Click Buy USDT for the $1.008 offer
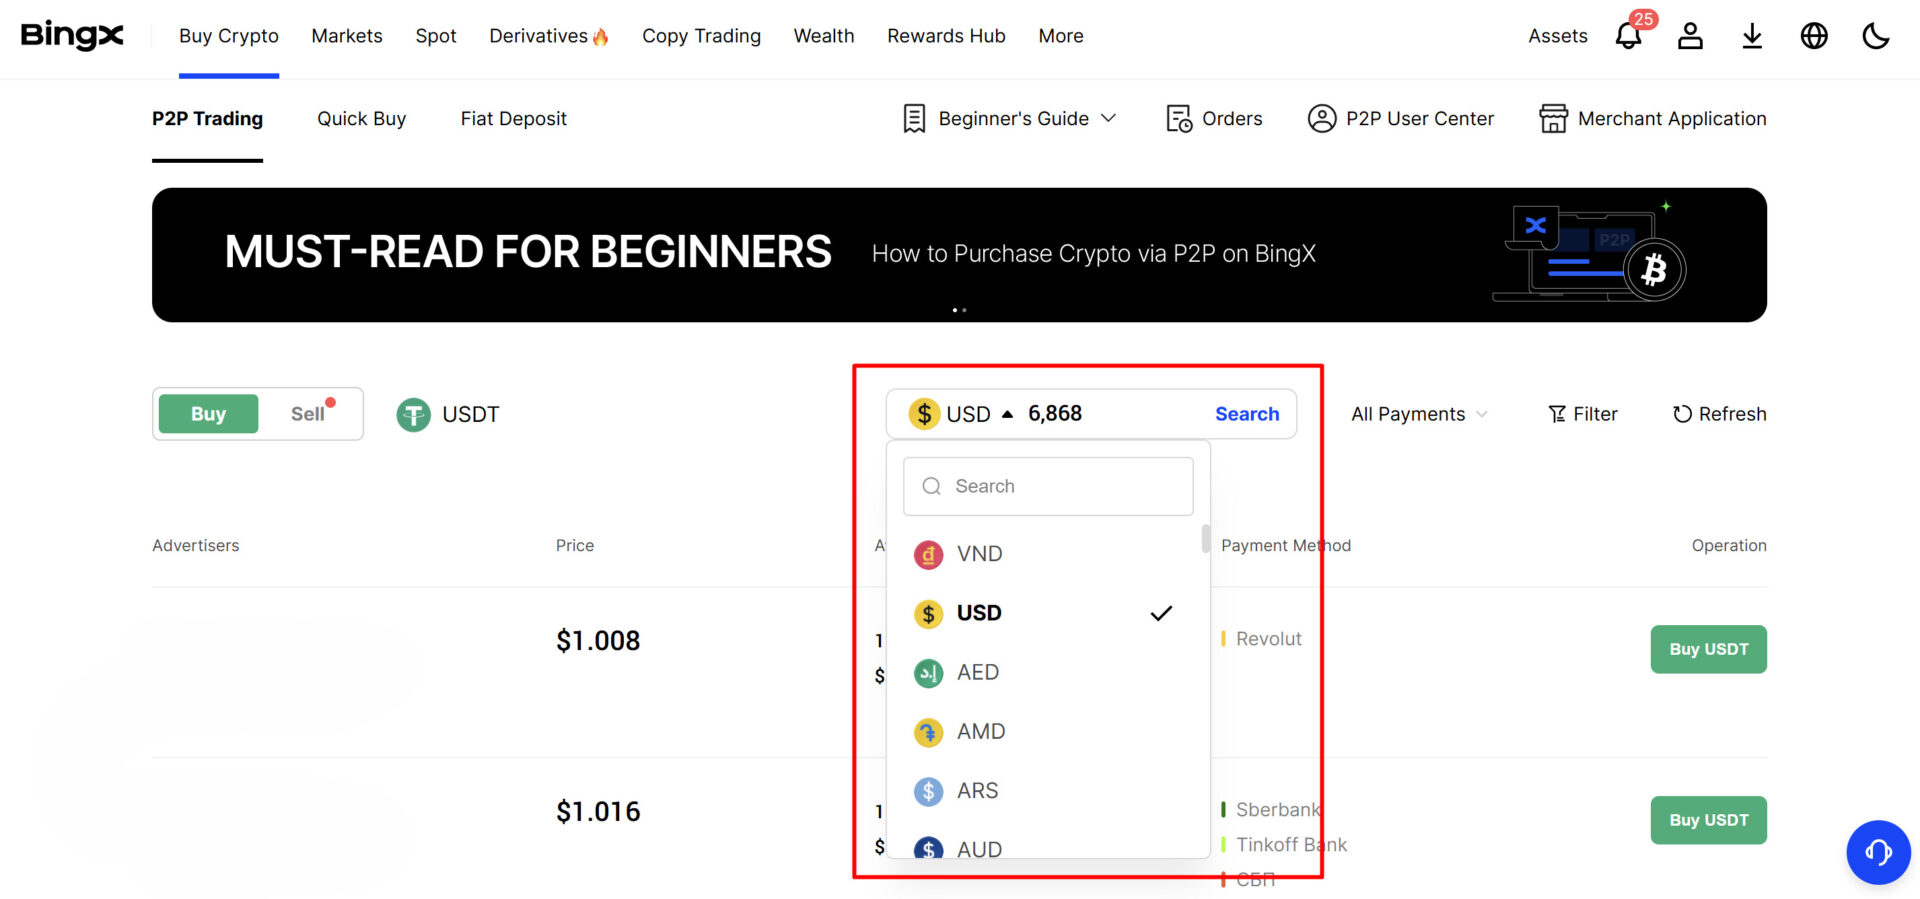This screenshot has height=899, width=1920. [1708, 649]
